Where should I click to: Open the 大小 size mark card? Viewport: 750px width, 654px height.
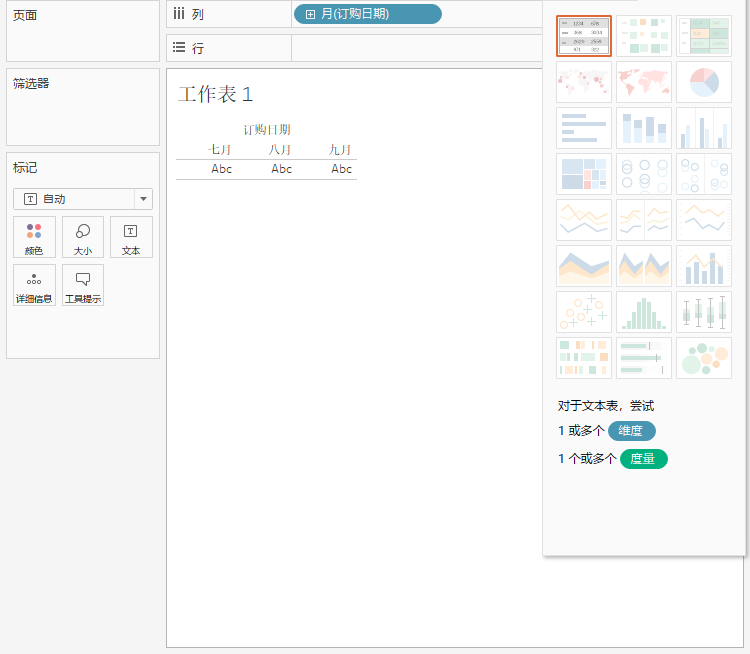pos(83,237)
